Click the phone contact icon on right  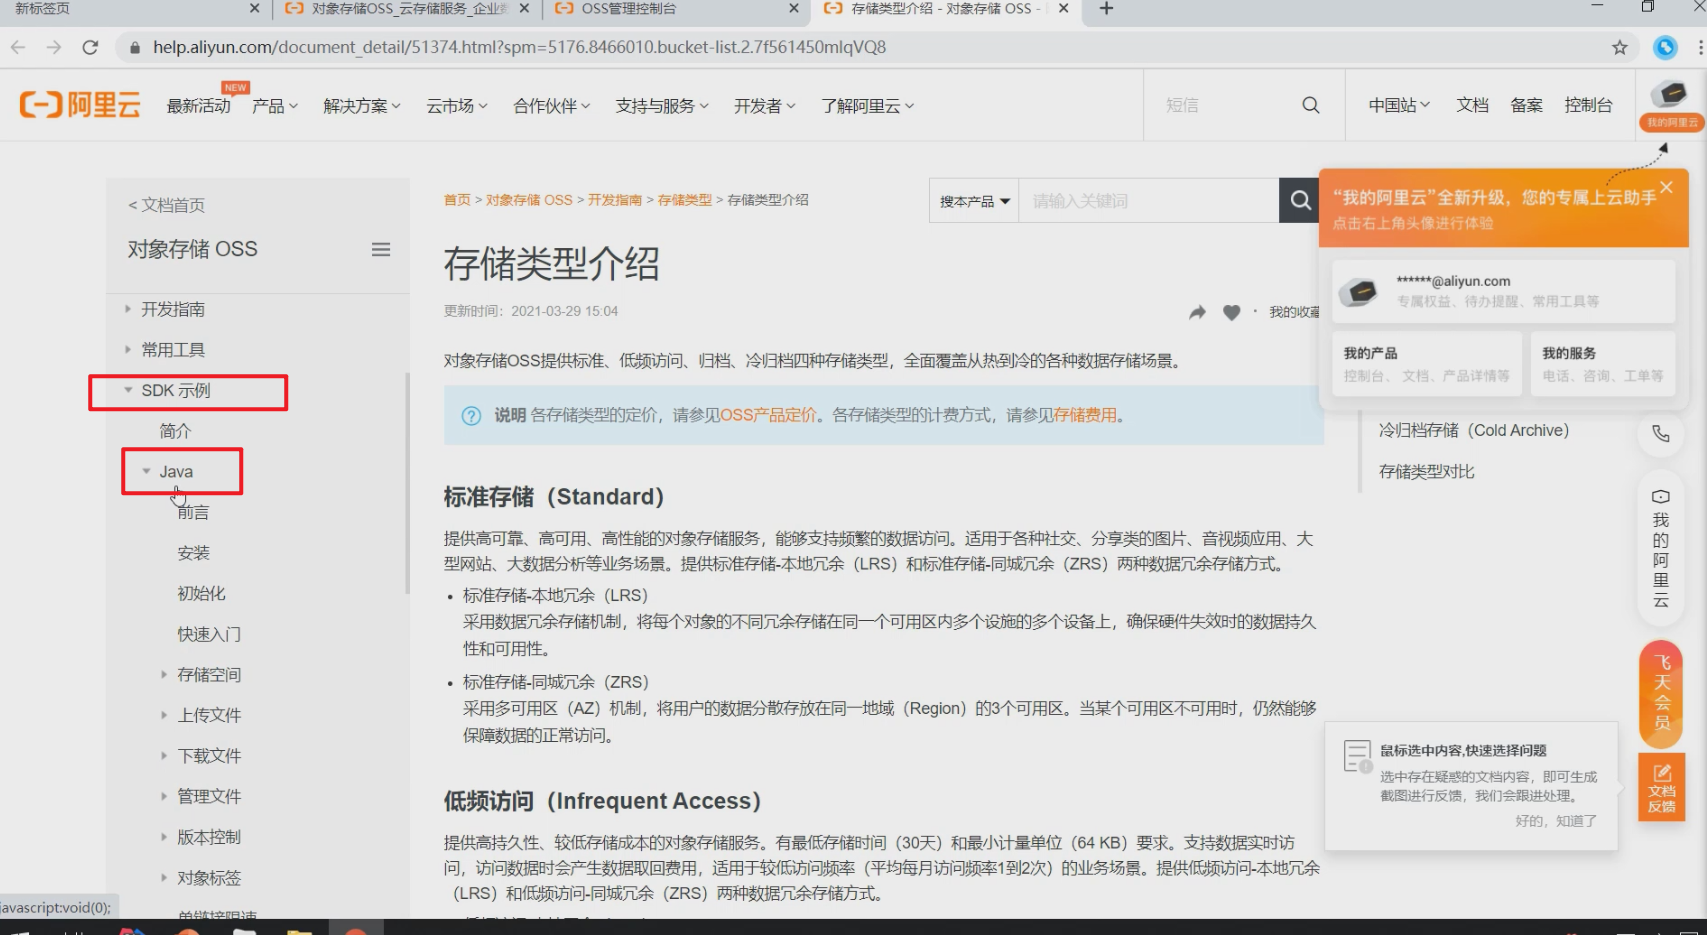(x=1660, y=433)
